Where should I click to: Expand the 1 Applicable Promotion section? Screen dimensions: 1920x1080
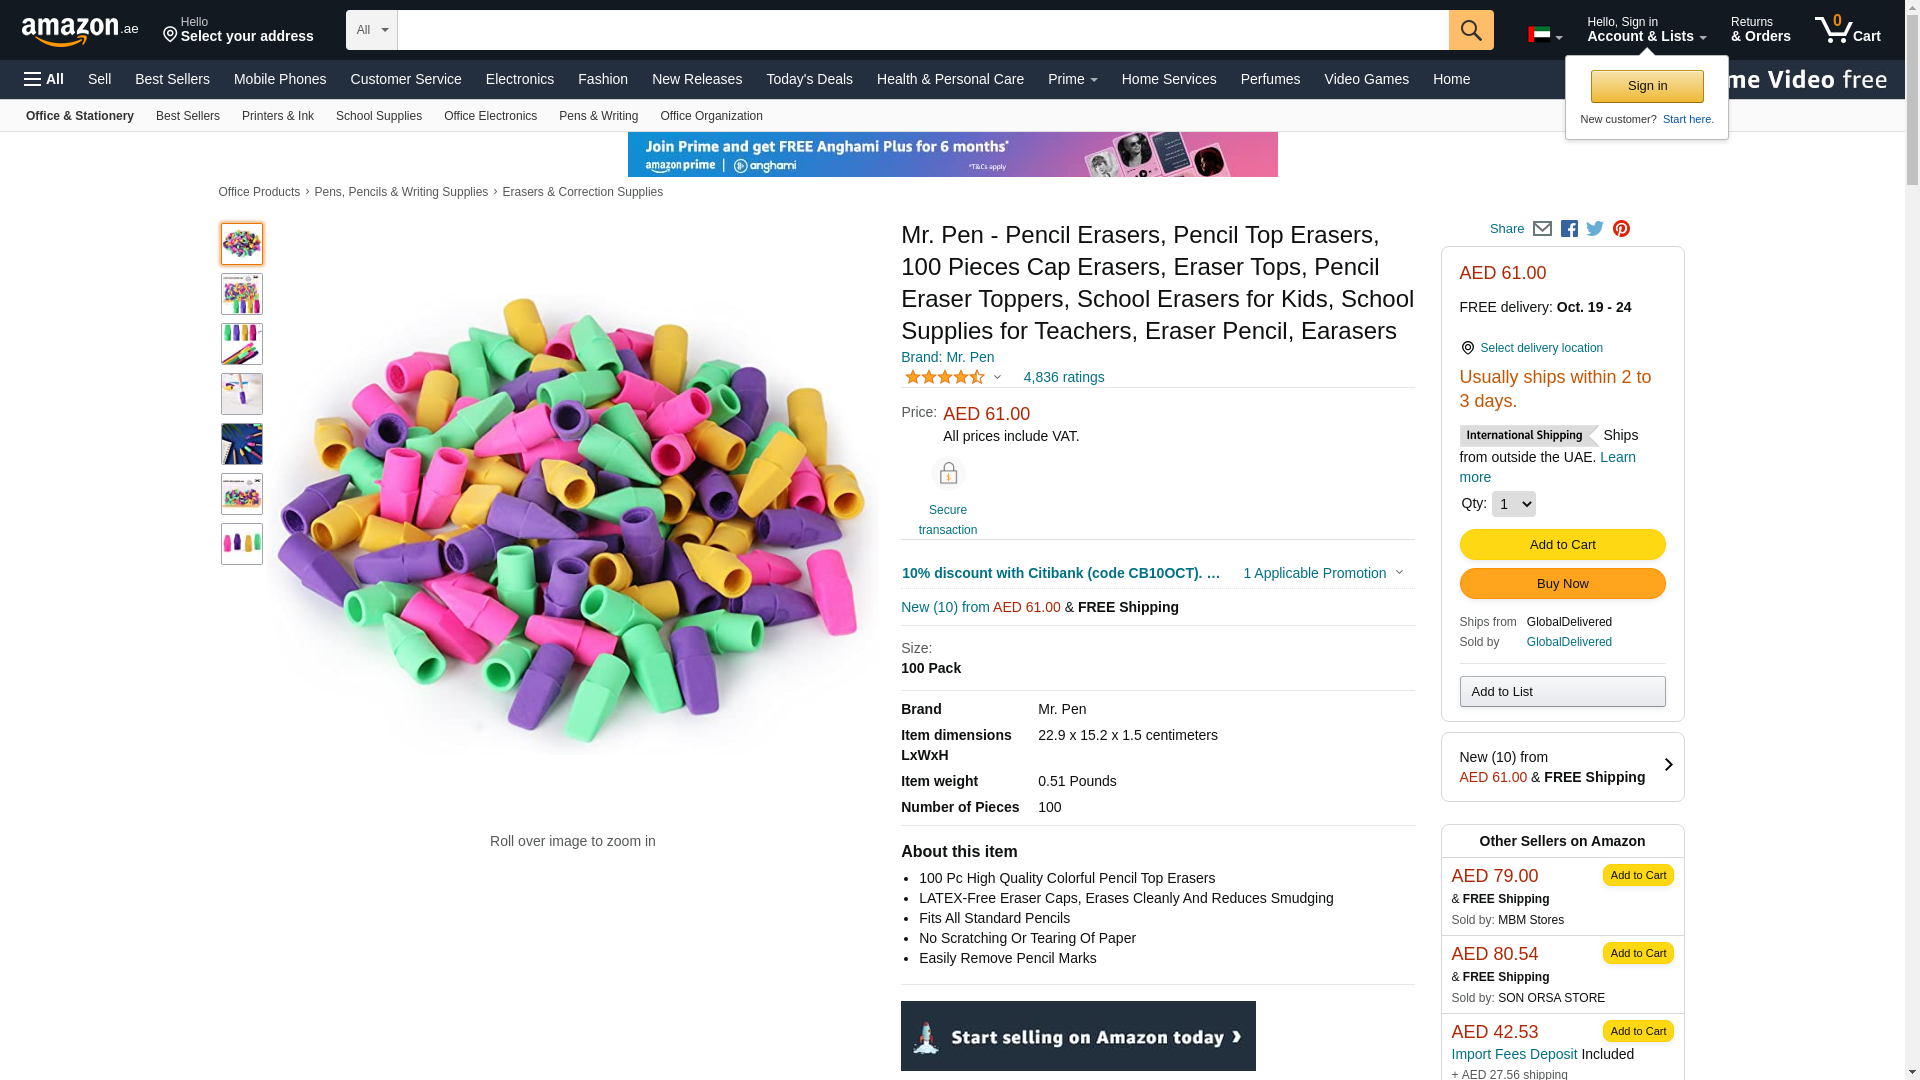tap(1322, 573)
